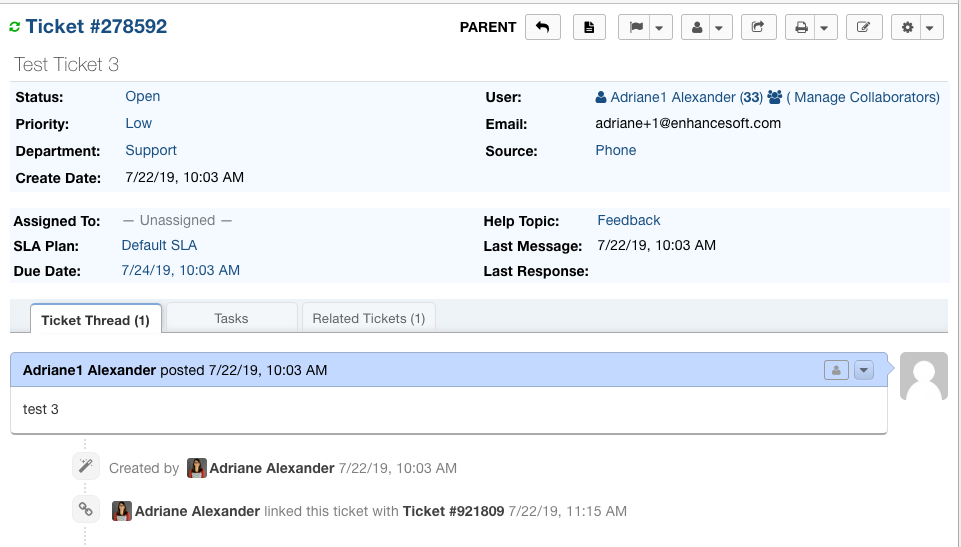
Task: Click the email adriane+1@enhancesoft.com text
Action: [688, 123]
